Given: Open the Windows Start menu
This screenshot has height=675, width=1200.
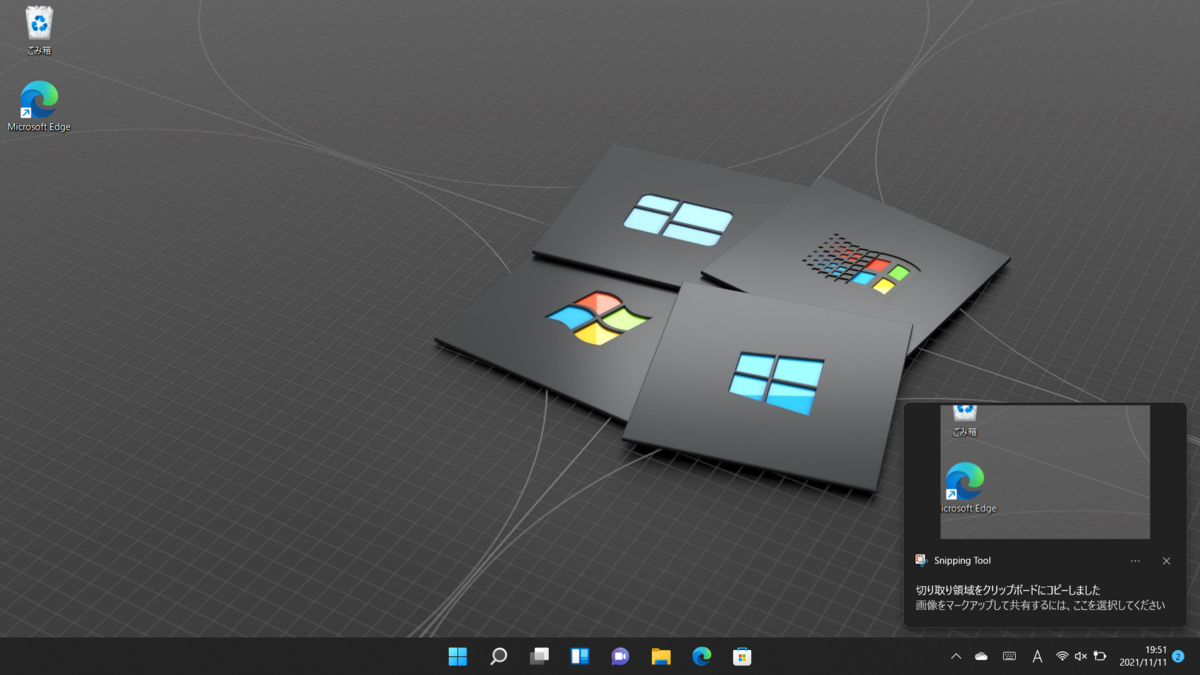Looking at the screenshot, I should 458,656.
